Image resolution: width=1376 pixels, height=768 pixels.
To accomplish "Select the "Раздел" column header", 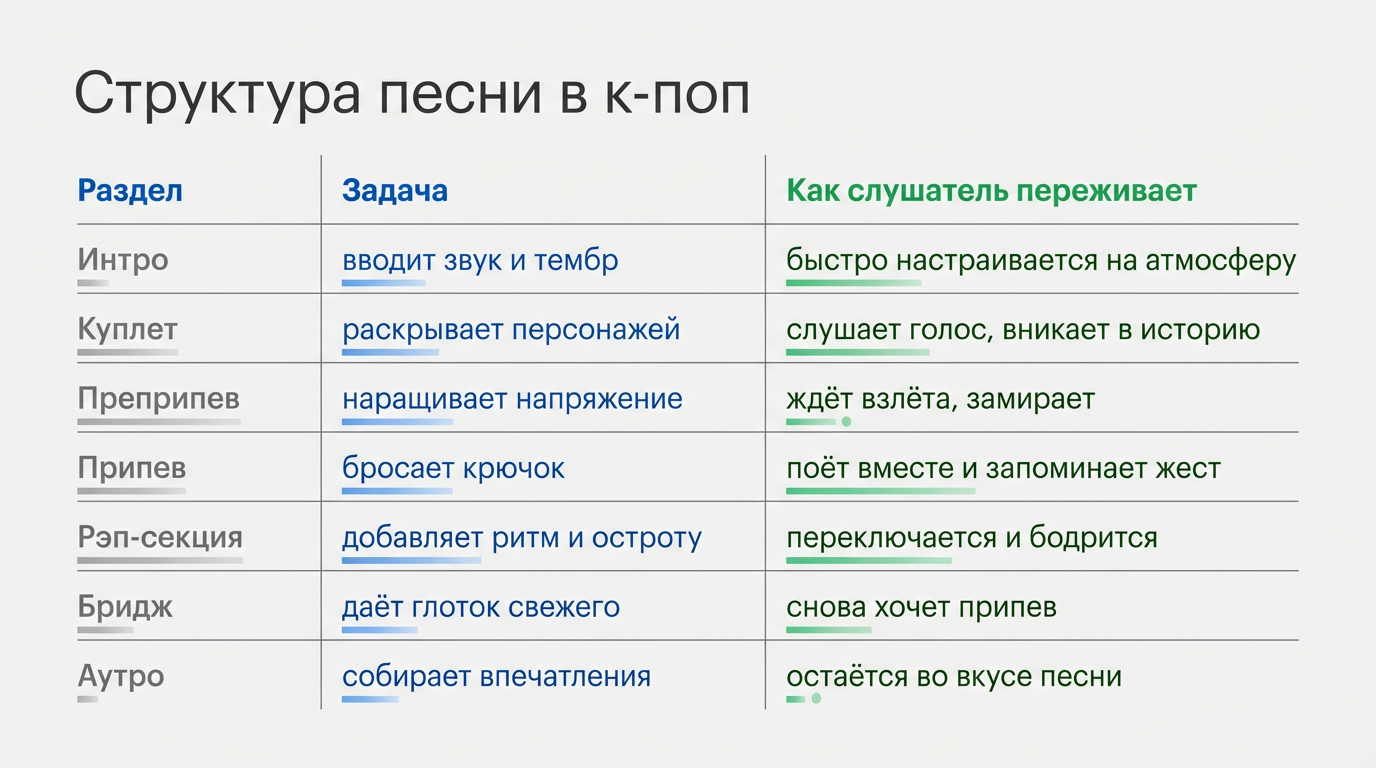I will 130,191.
